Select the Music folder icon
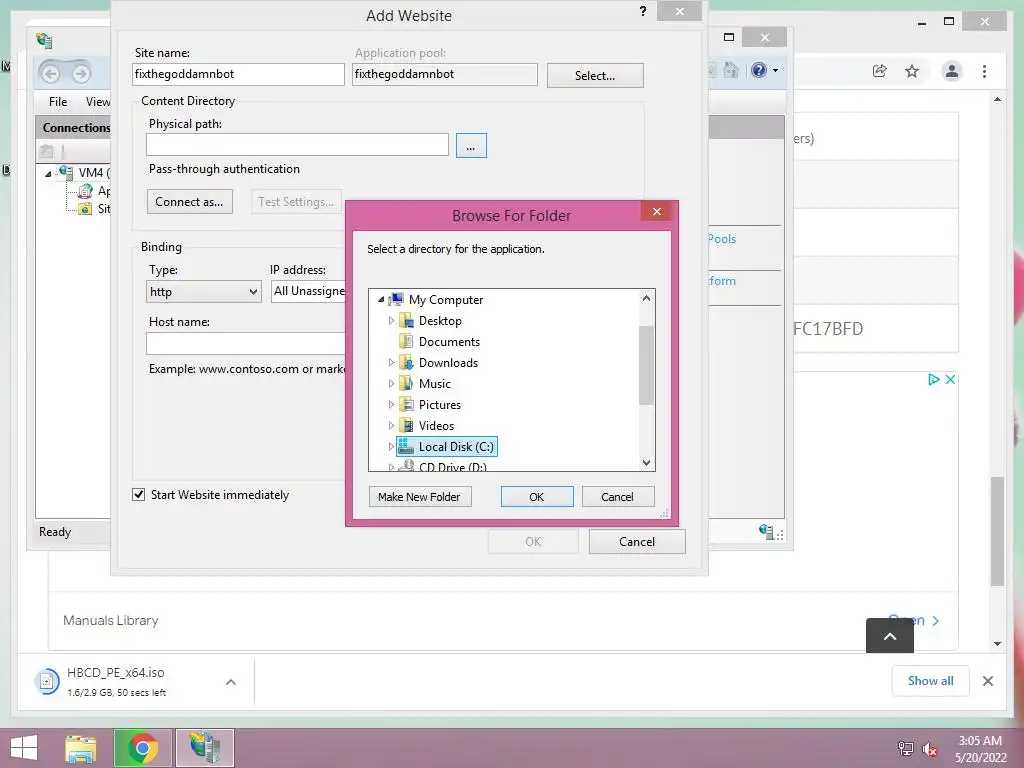This screenshot has width=1024, height=768. coord(406,383)
